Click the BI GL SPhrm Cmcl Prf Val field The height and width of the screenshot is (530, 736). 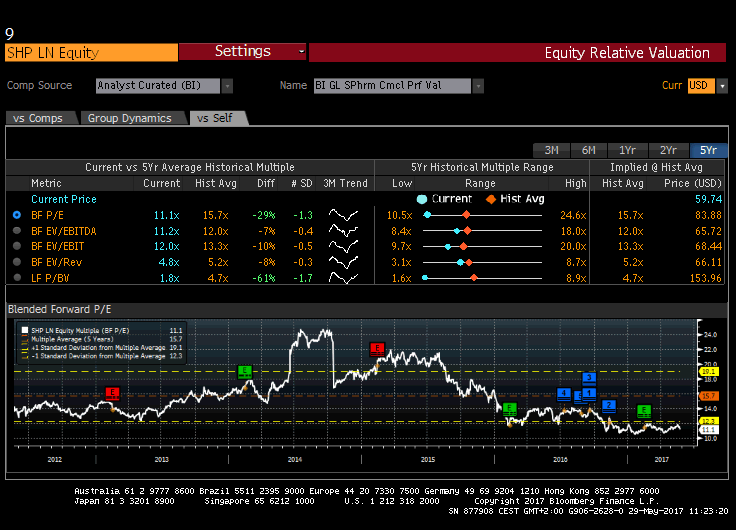pyautogui.click(x=392, y=86)
